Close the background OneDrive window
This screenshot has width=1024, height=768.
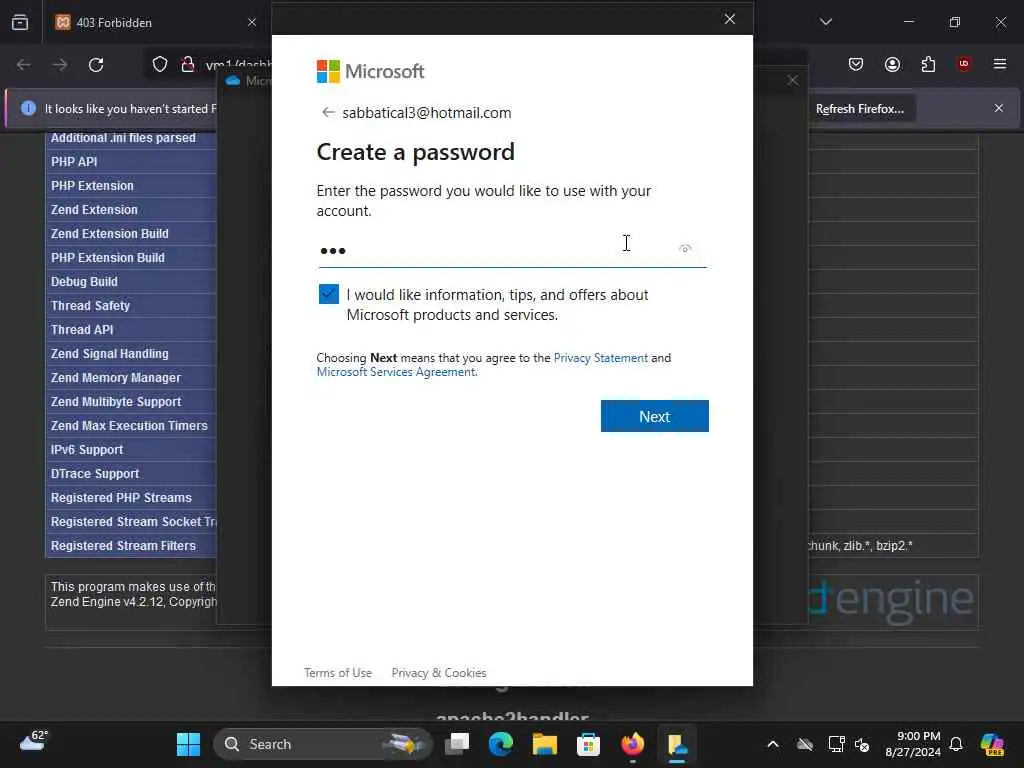[x=792, y=80]
